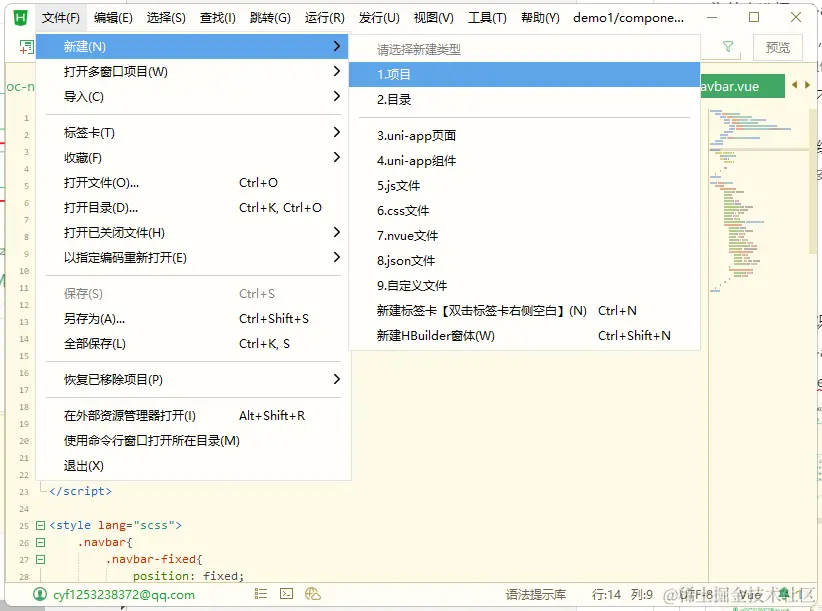Open the terminal icon in status bar

pos(286,594)
